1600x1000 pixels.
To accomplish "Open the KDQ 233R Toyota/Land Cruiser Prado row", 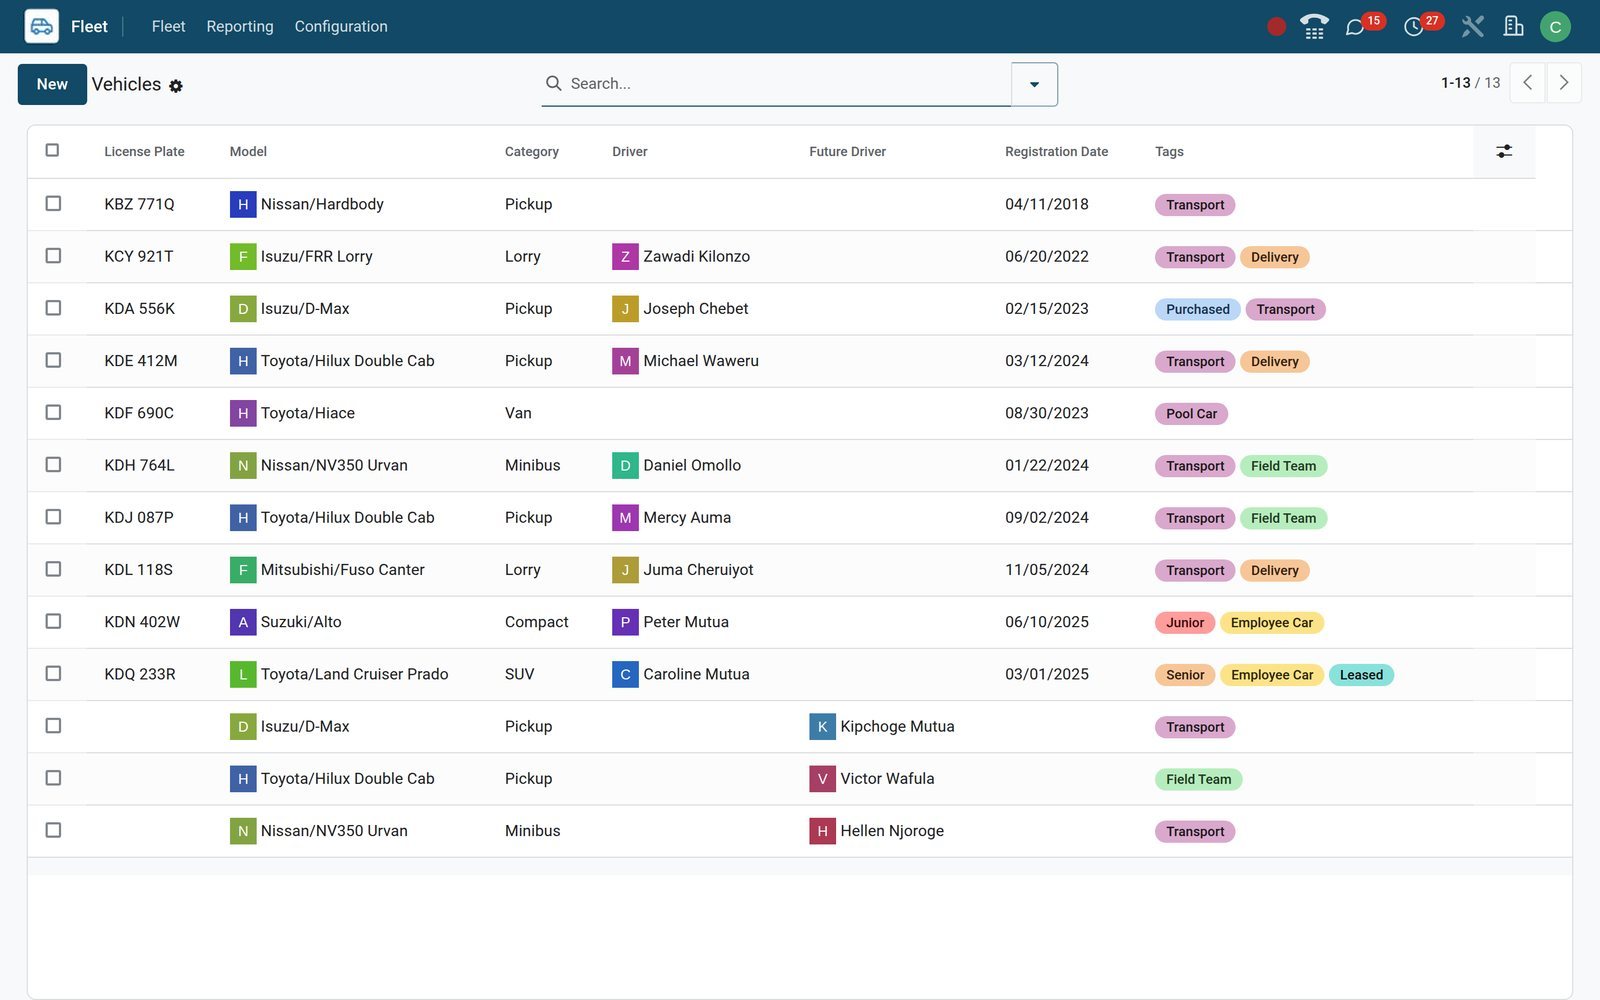I will click(799, 674).
